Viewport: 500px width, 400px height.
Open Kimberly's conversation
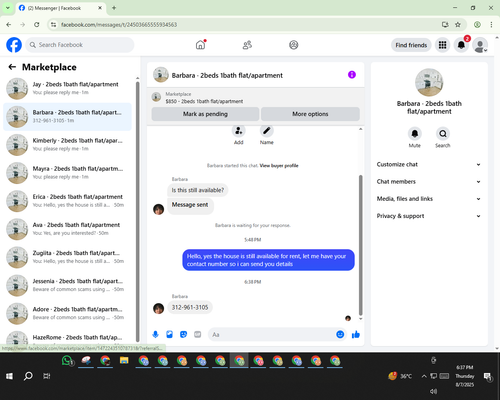point(67,145)
